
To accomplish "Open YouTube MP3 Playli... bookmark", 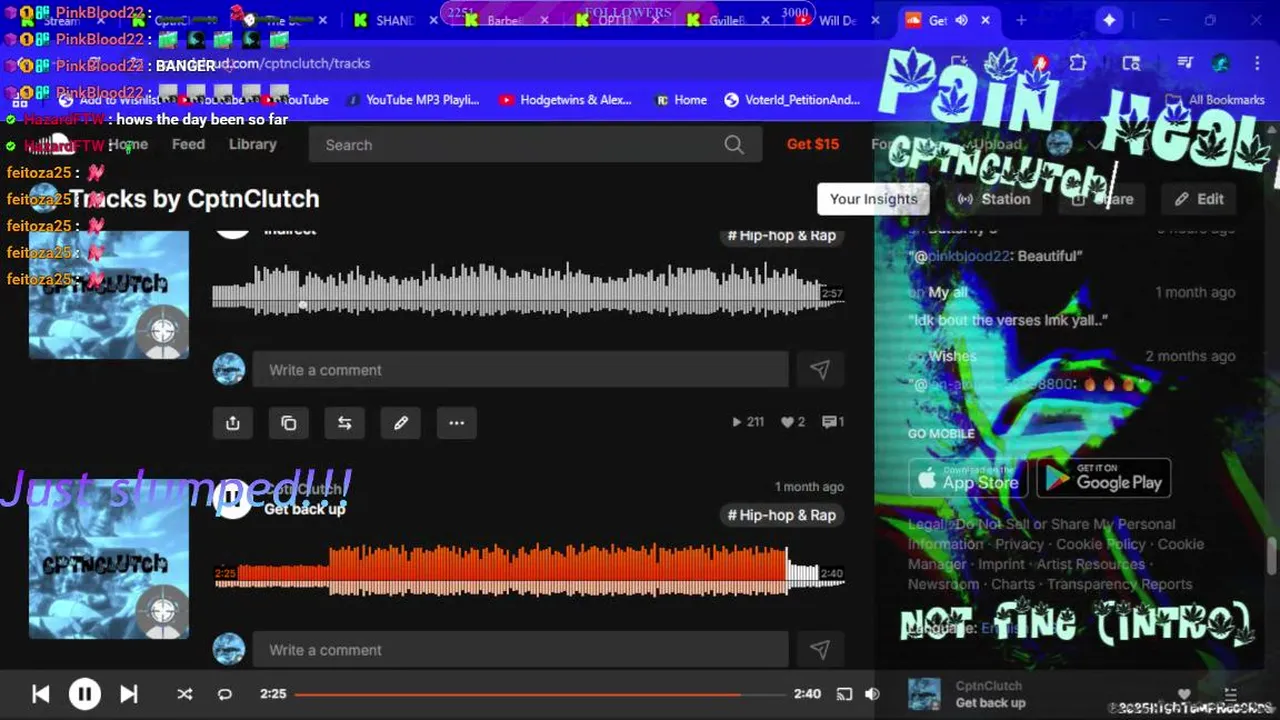I will point(412,100).
